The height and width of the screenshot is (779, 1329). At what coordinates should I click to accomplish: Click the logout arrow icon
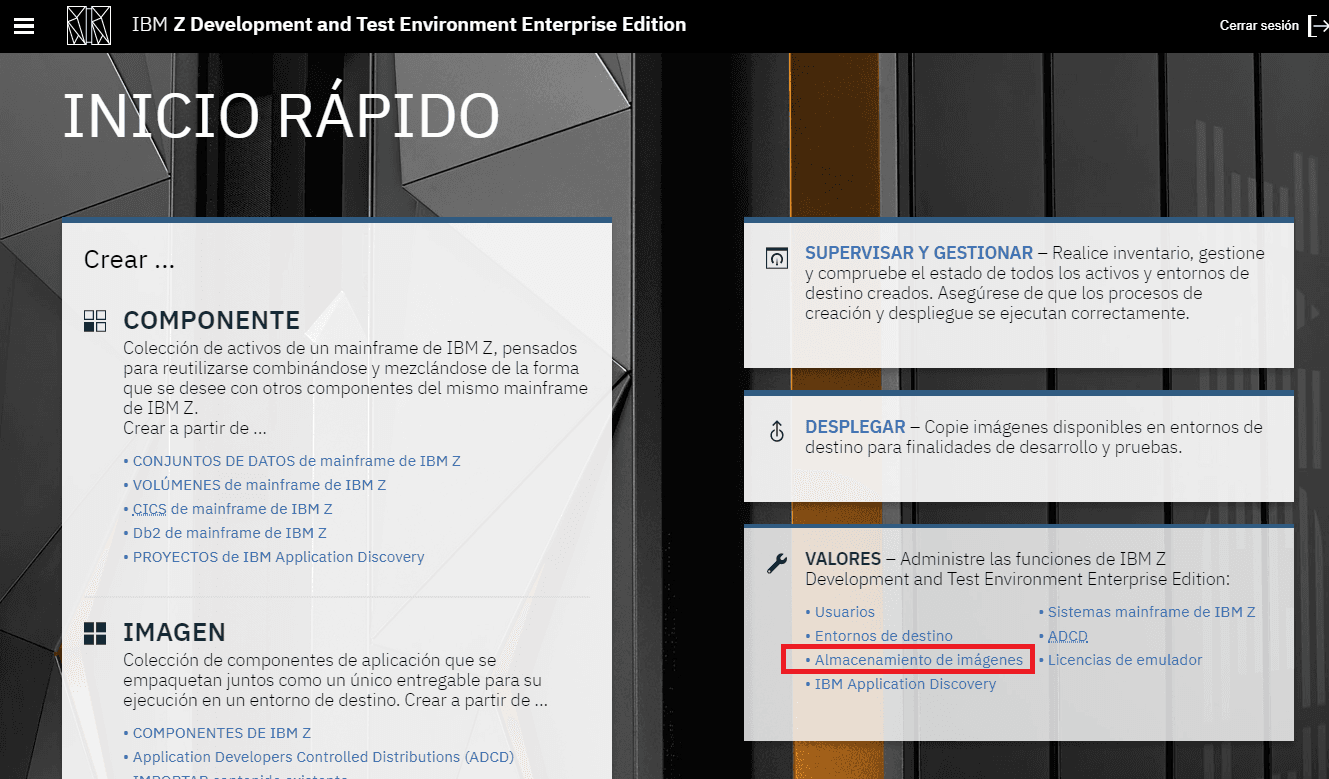pos(1317,26)
